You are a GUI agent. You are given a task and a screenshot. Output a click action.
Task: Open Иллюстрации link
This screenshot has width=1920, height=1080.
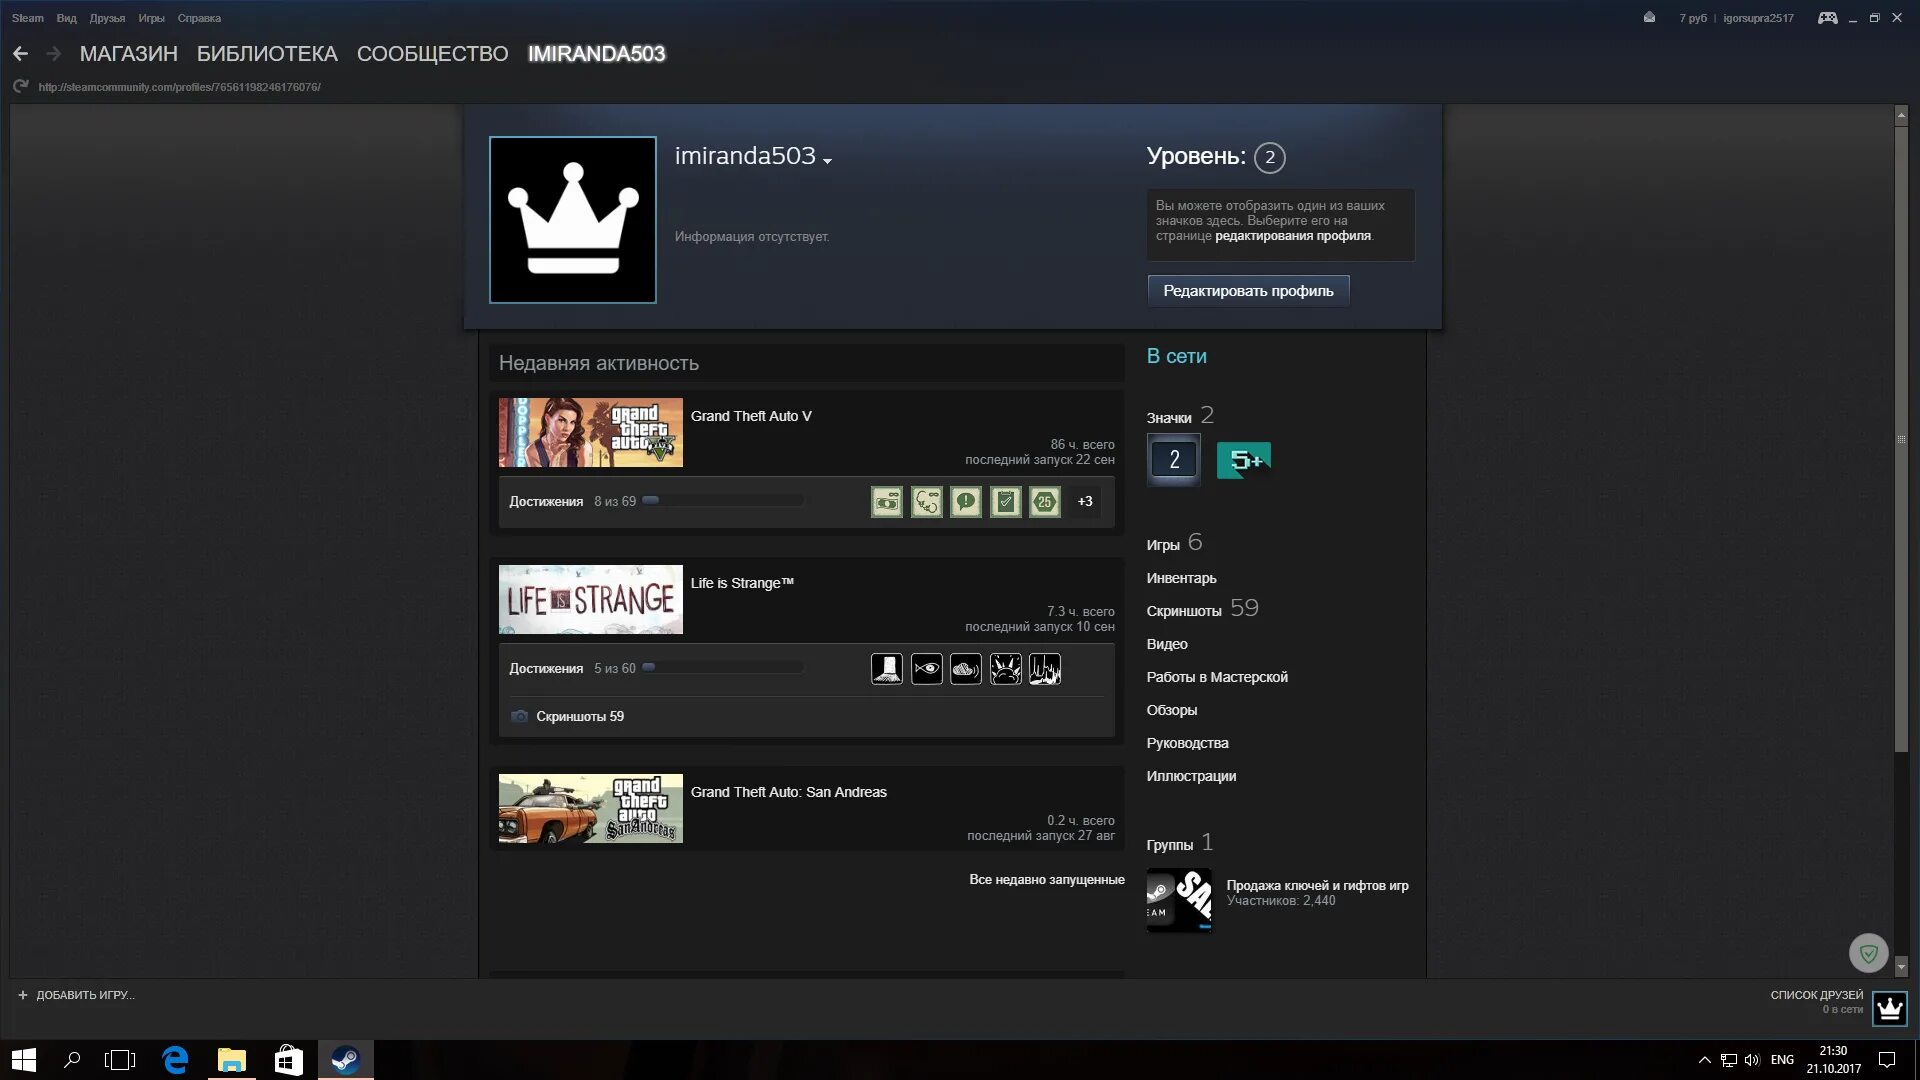[1191, 776]
